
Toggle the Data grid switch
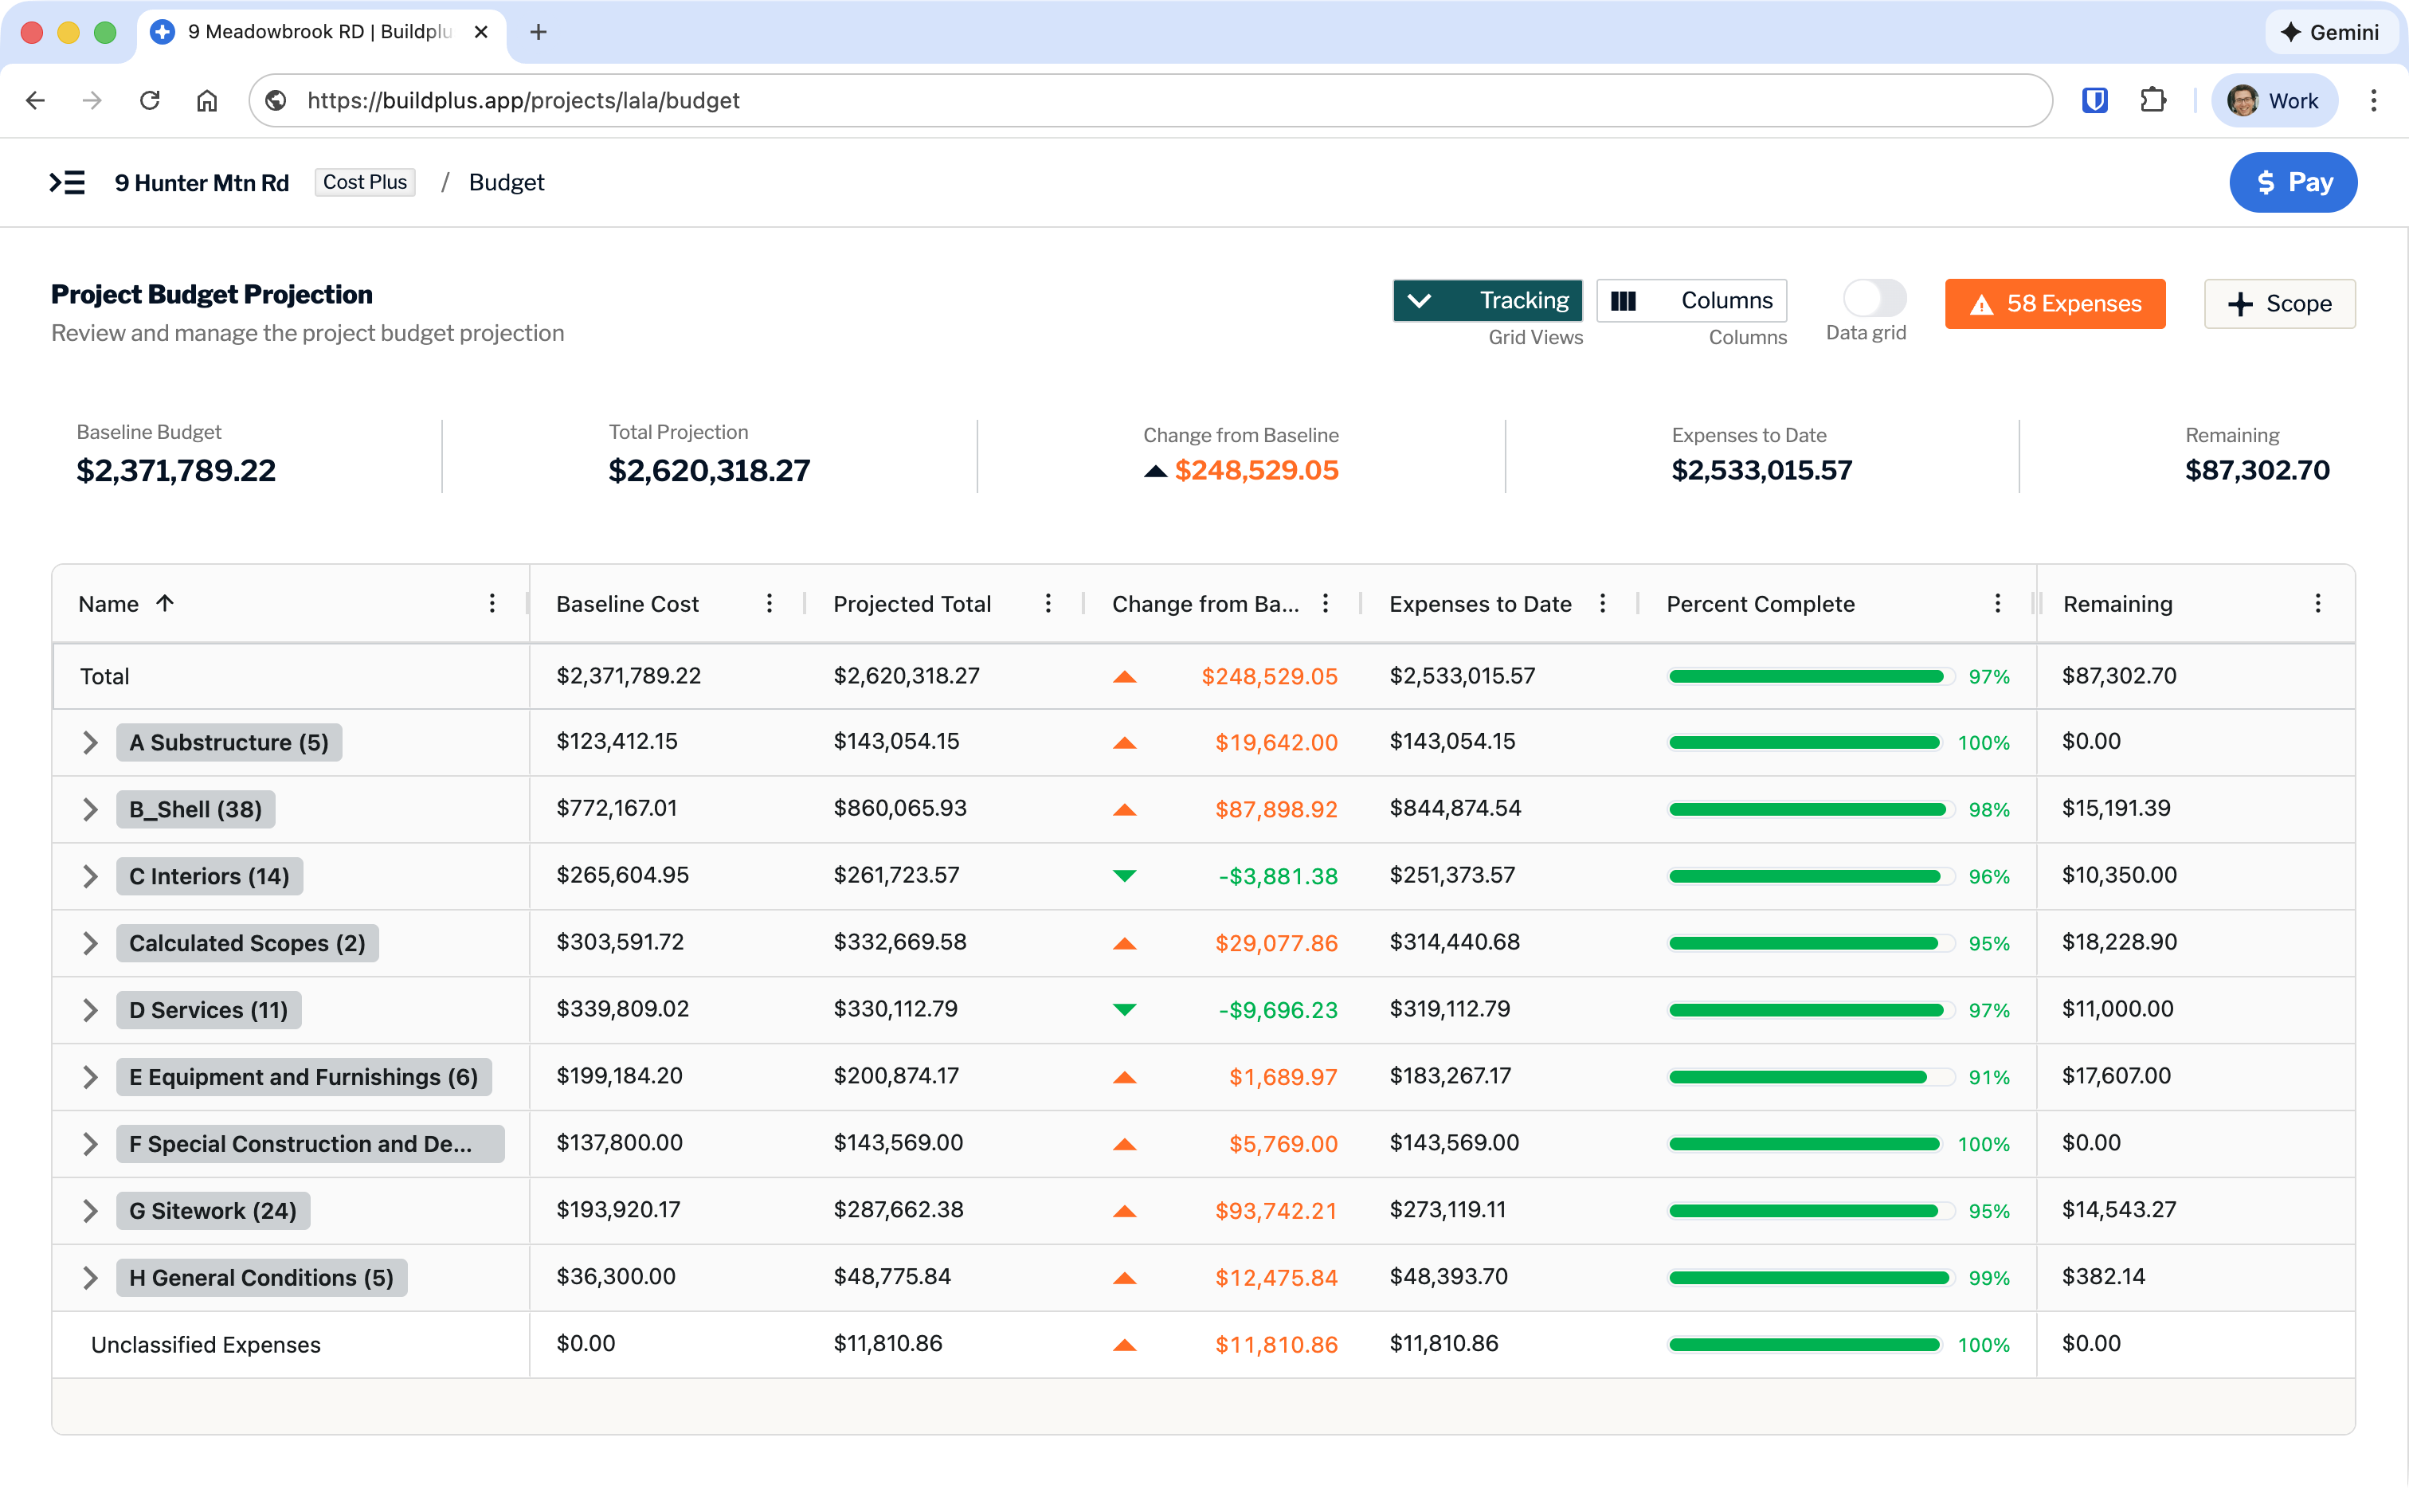tap(1874, 298)
